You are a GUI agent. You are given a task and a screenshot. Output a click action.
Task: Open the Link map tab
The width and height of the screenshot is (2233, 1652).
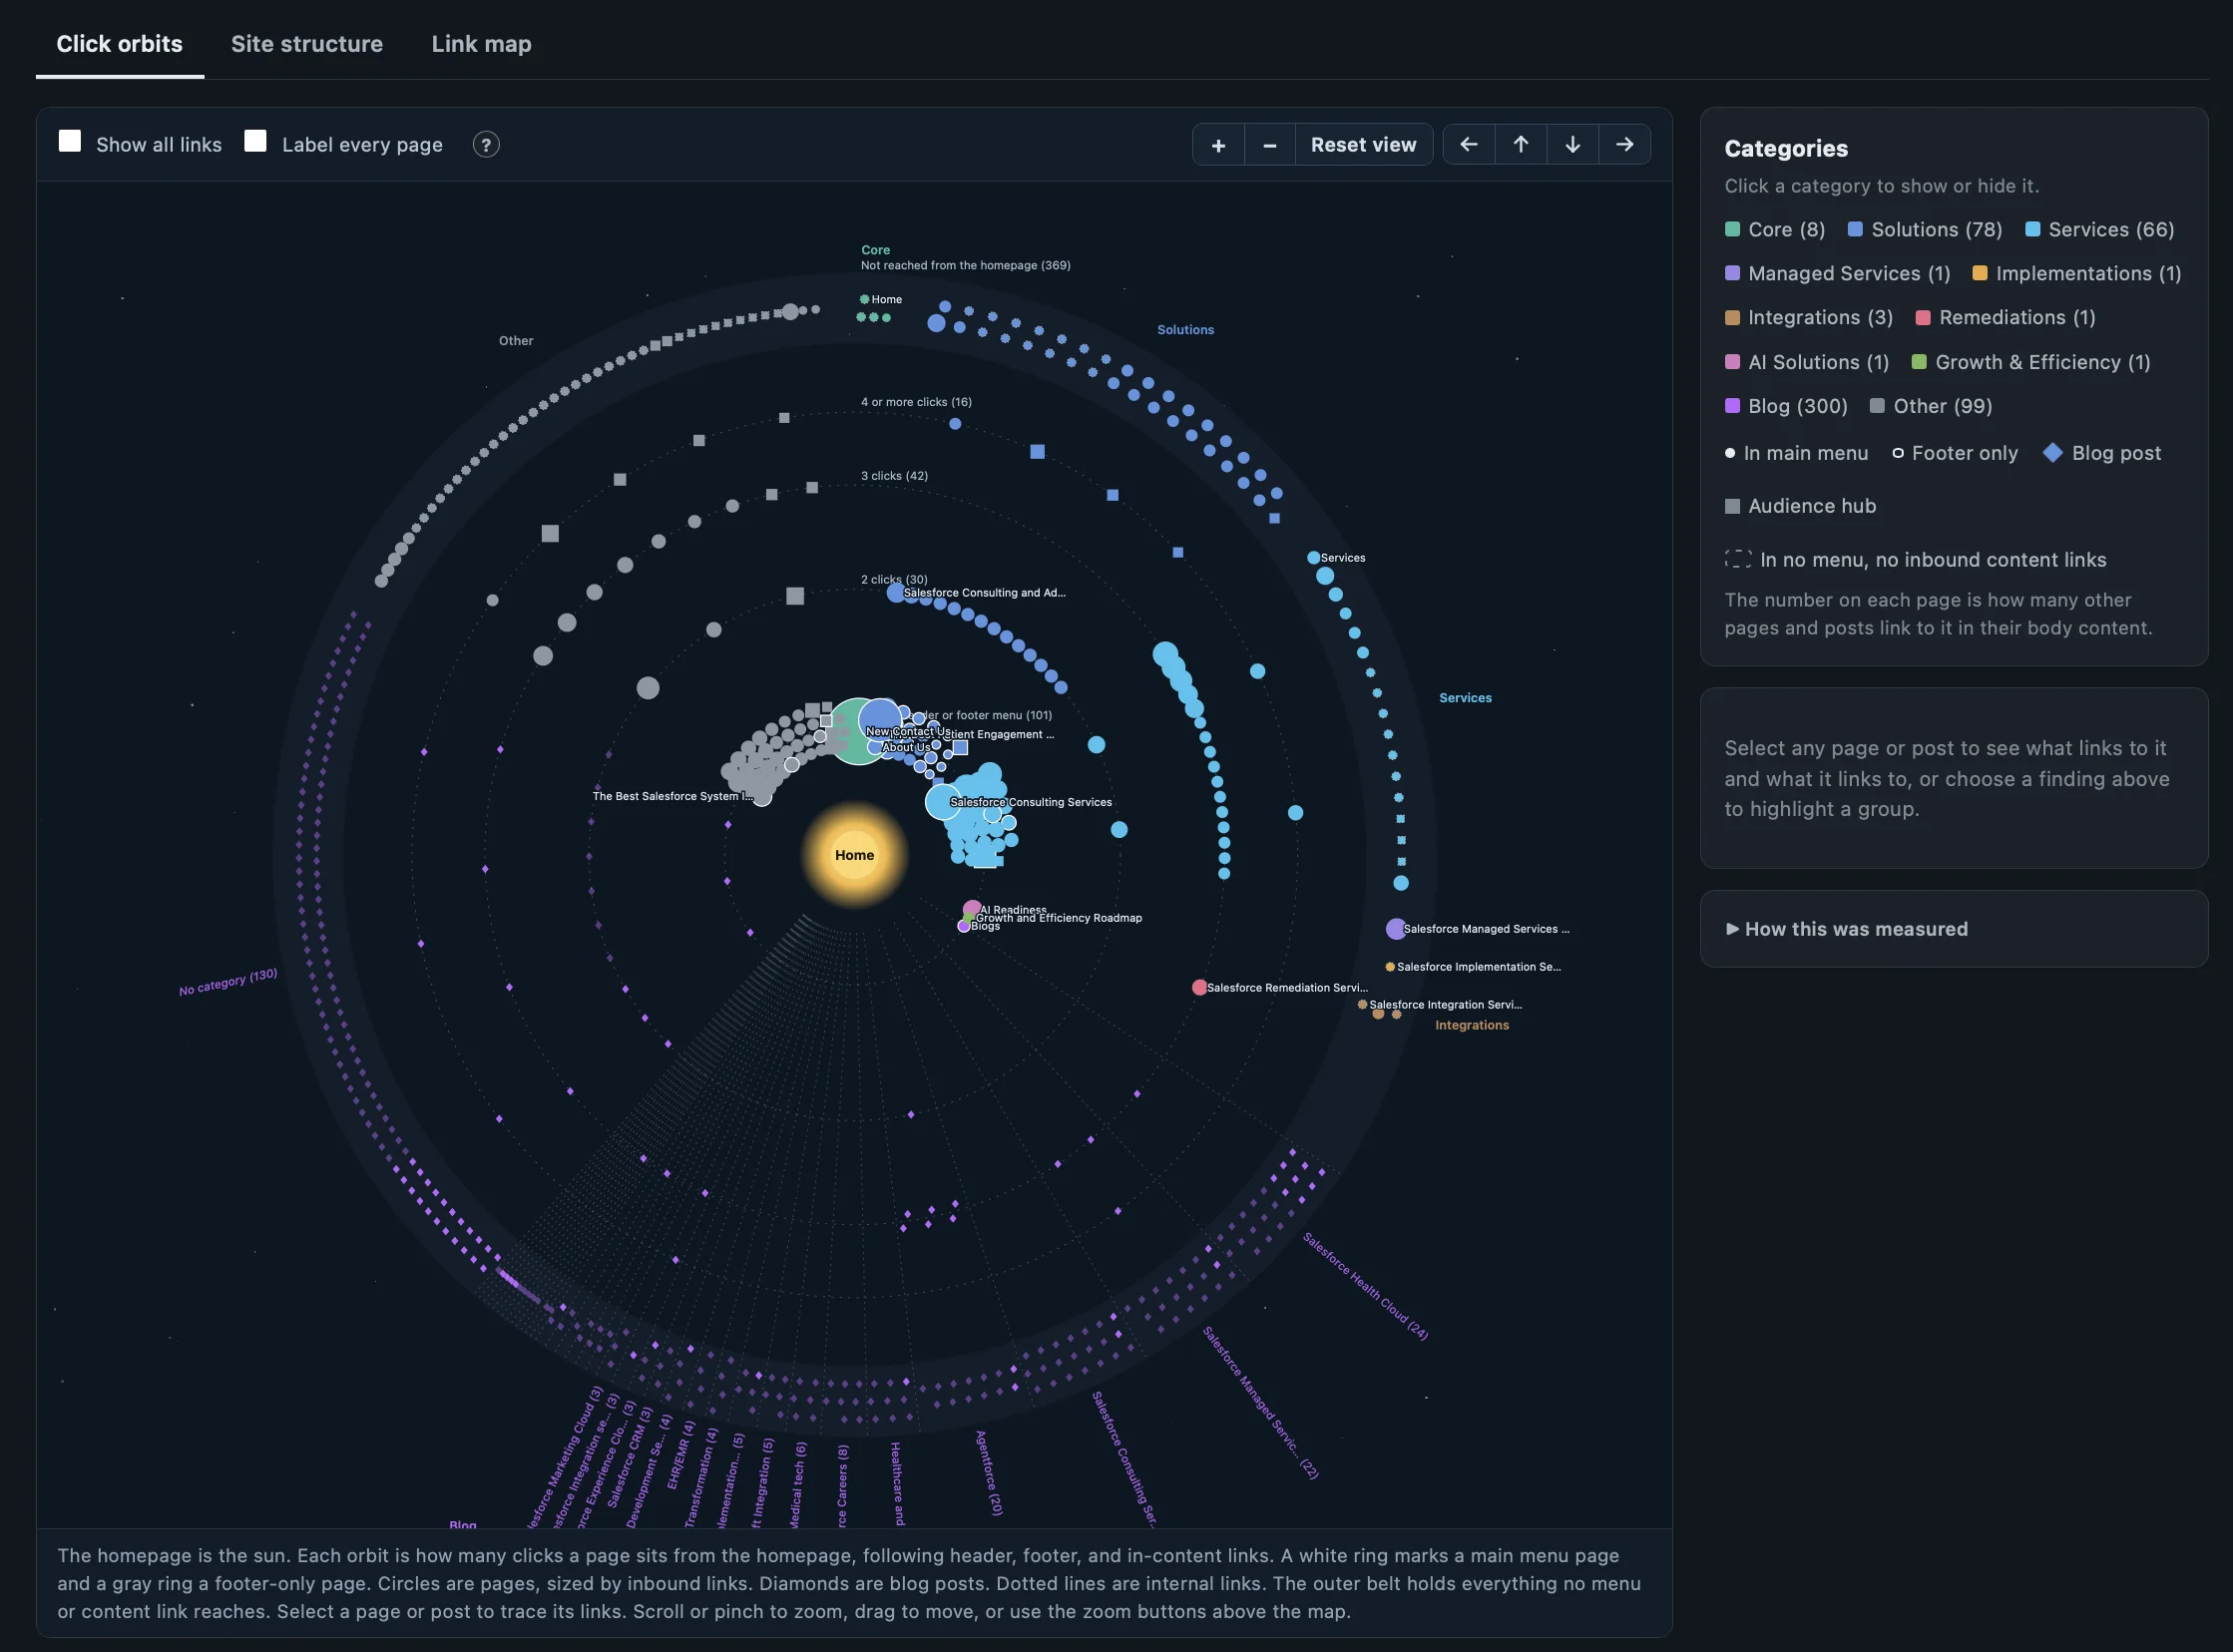pos(481,44)
